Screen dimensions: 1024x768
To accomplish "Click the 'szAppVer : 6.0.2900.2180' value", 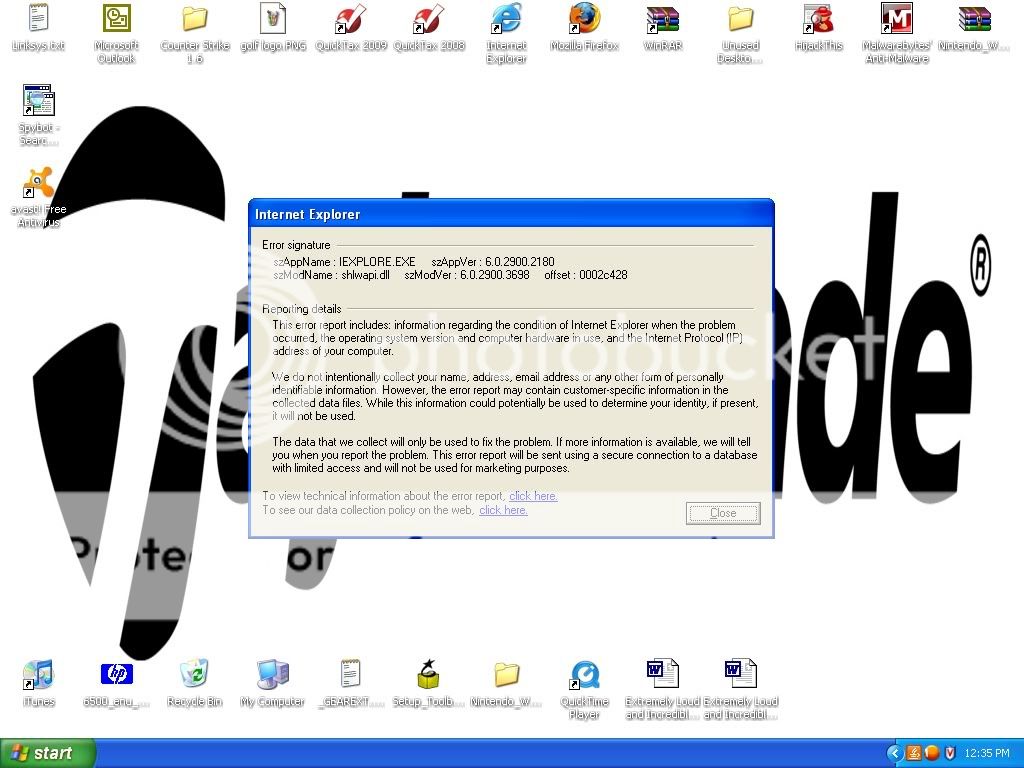I will (493, 262).
